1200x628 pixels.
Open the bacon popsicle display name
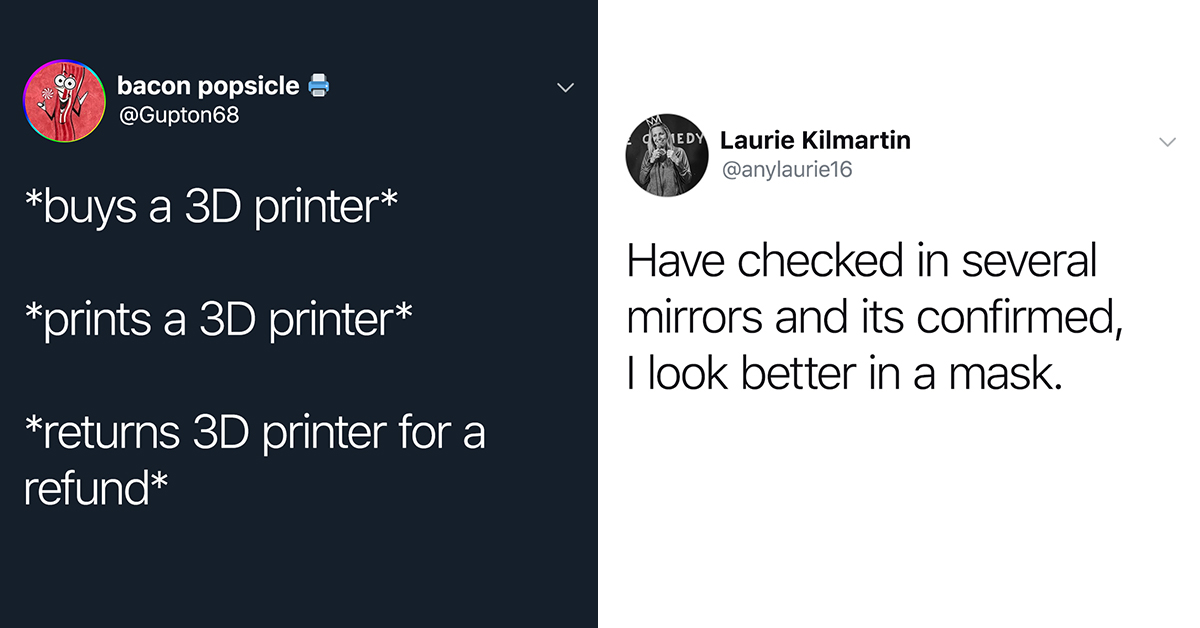pyautogui.click(x=208, y=86)
